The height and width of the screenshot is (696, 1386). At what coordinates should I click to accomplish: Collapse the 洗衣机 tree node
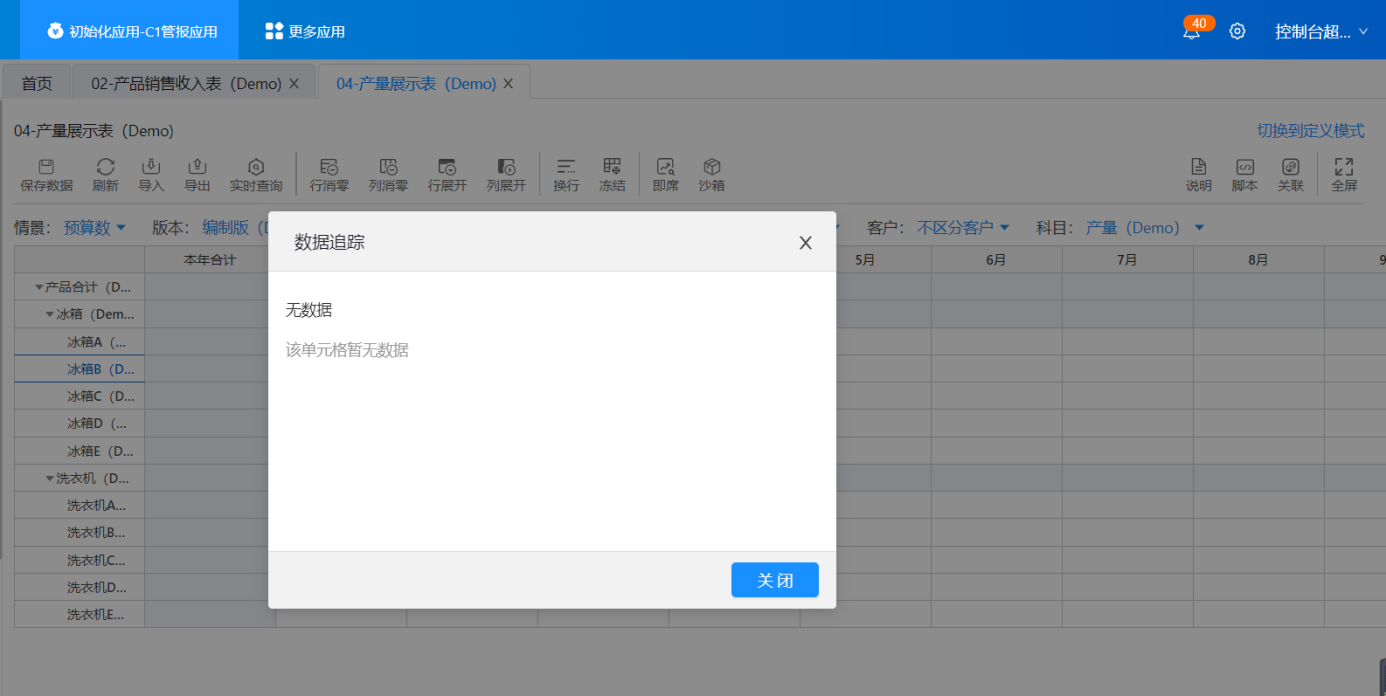[x=50, y=478]
